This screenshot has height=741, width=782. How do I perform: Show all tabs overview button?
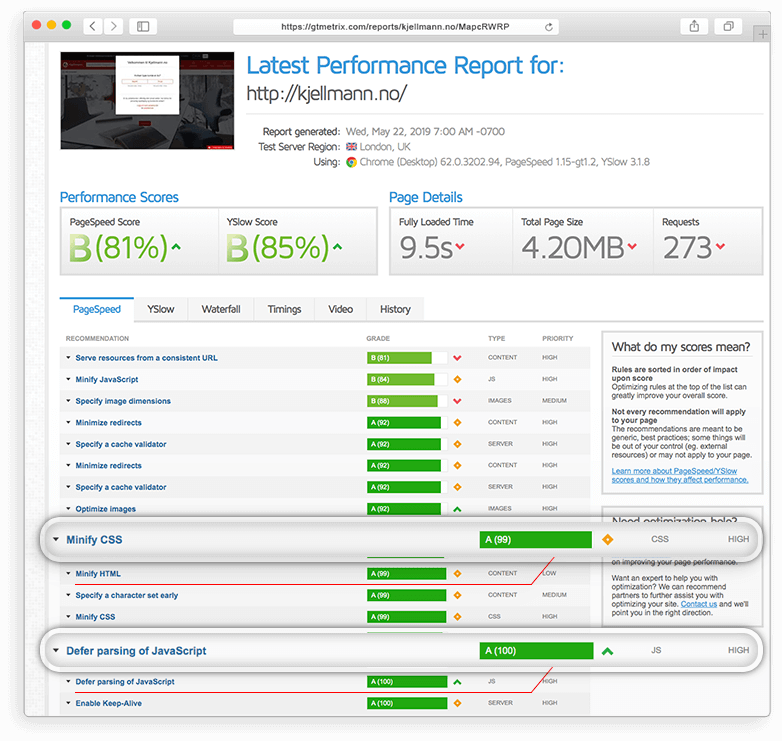click(729, 26)
